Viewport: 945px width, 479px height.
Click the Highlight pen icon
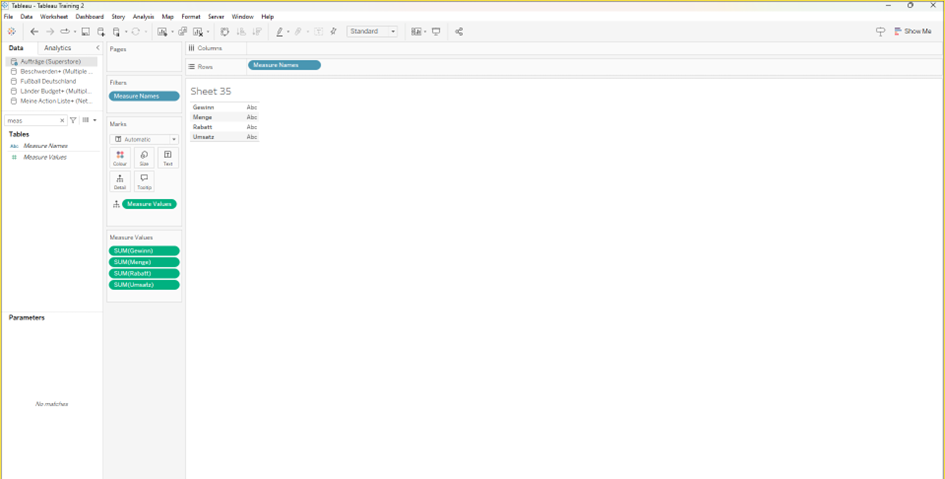[280, 31]
